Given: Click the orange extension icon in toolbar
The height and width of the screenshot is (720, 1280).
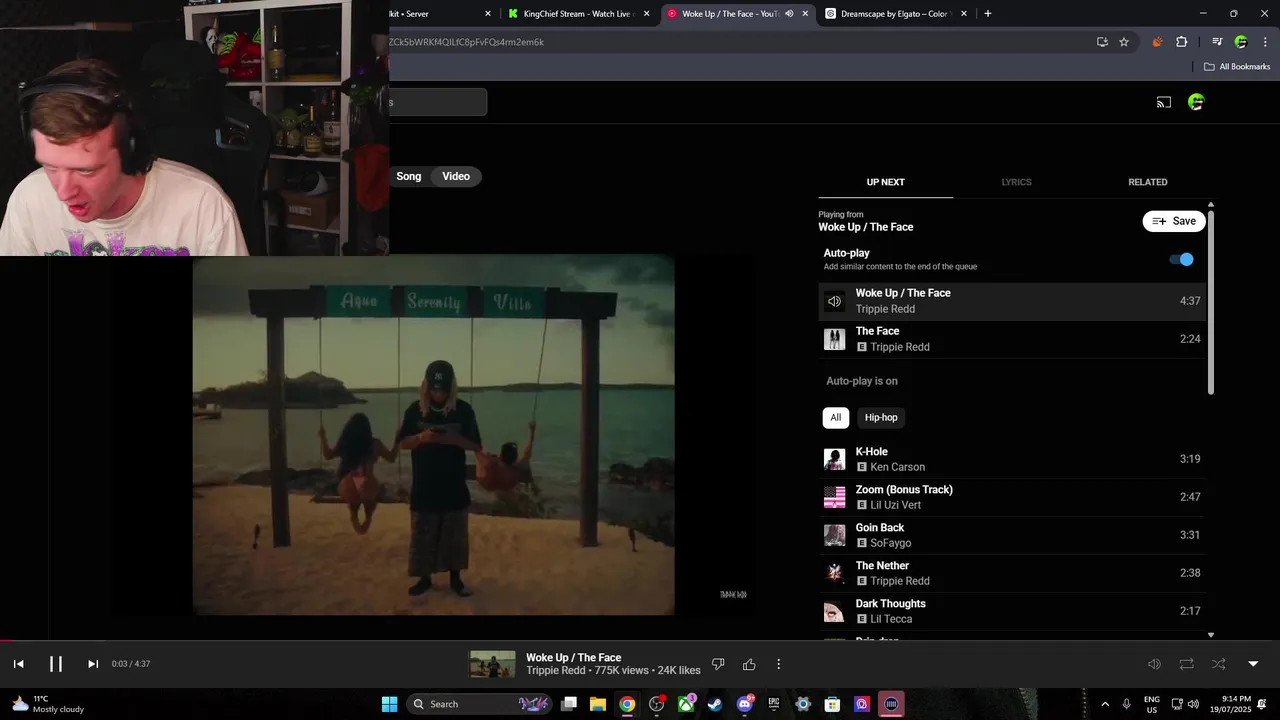Looking at the screenshot, I should [1157, 42].
